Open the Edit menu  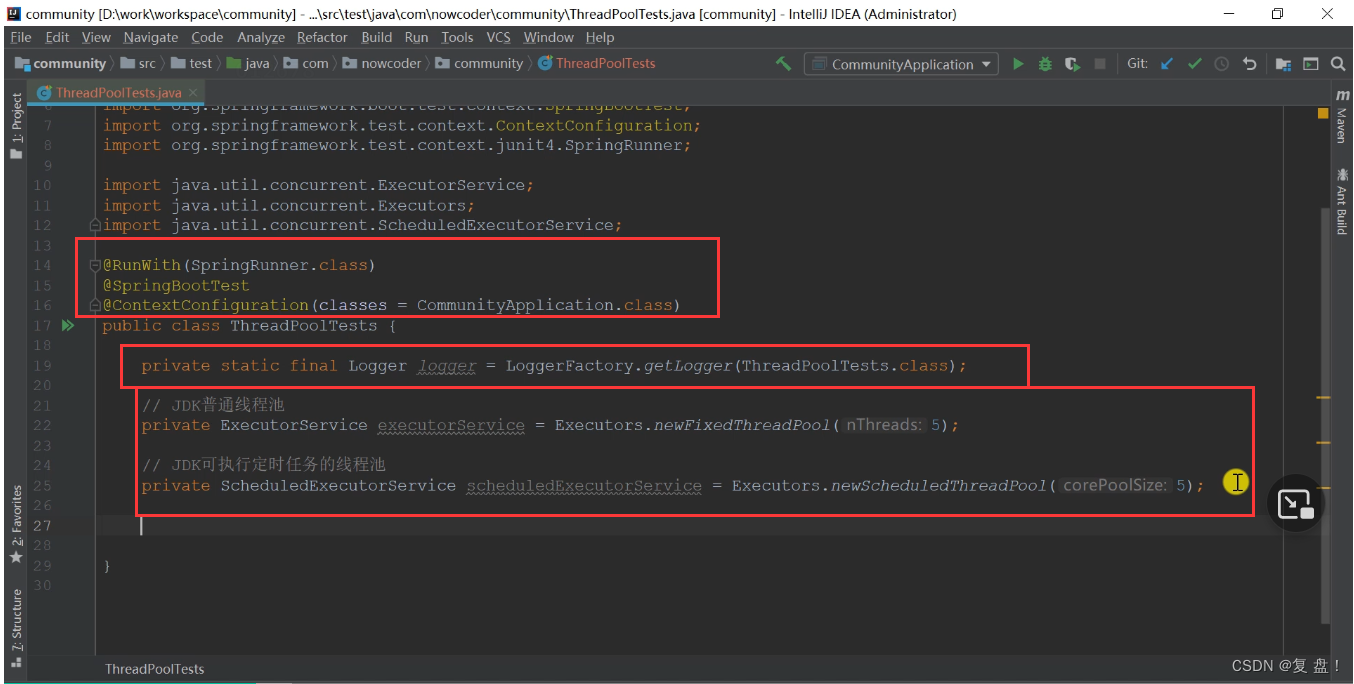[57, 37]
